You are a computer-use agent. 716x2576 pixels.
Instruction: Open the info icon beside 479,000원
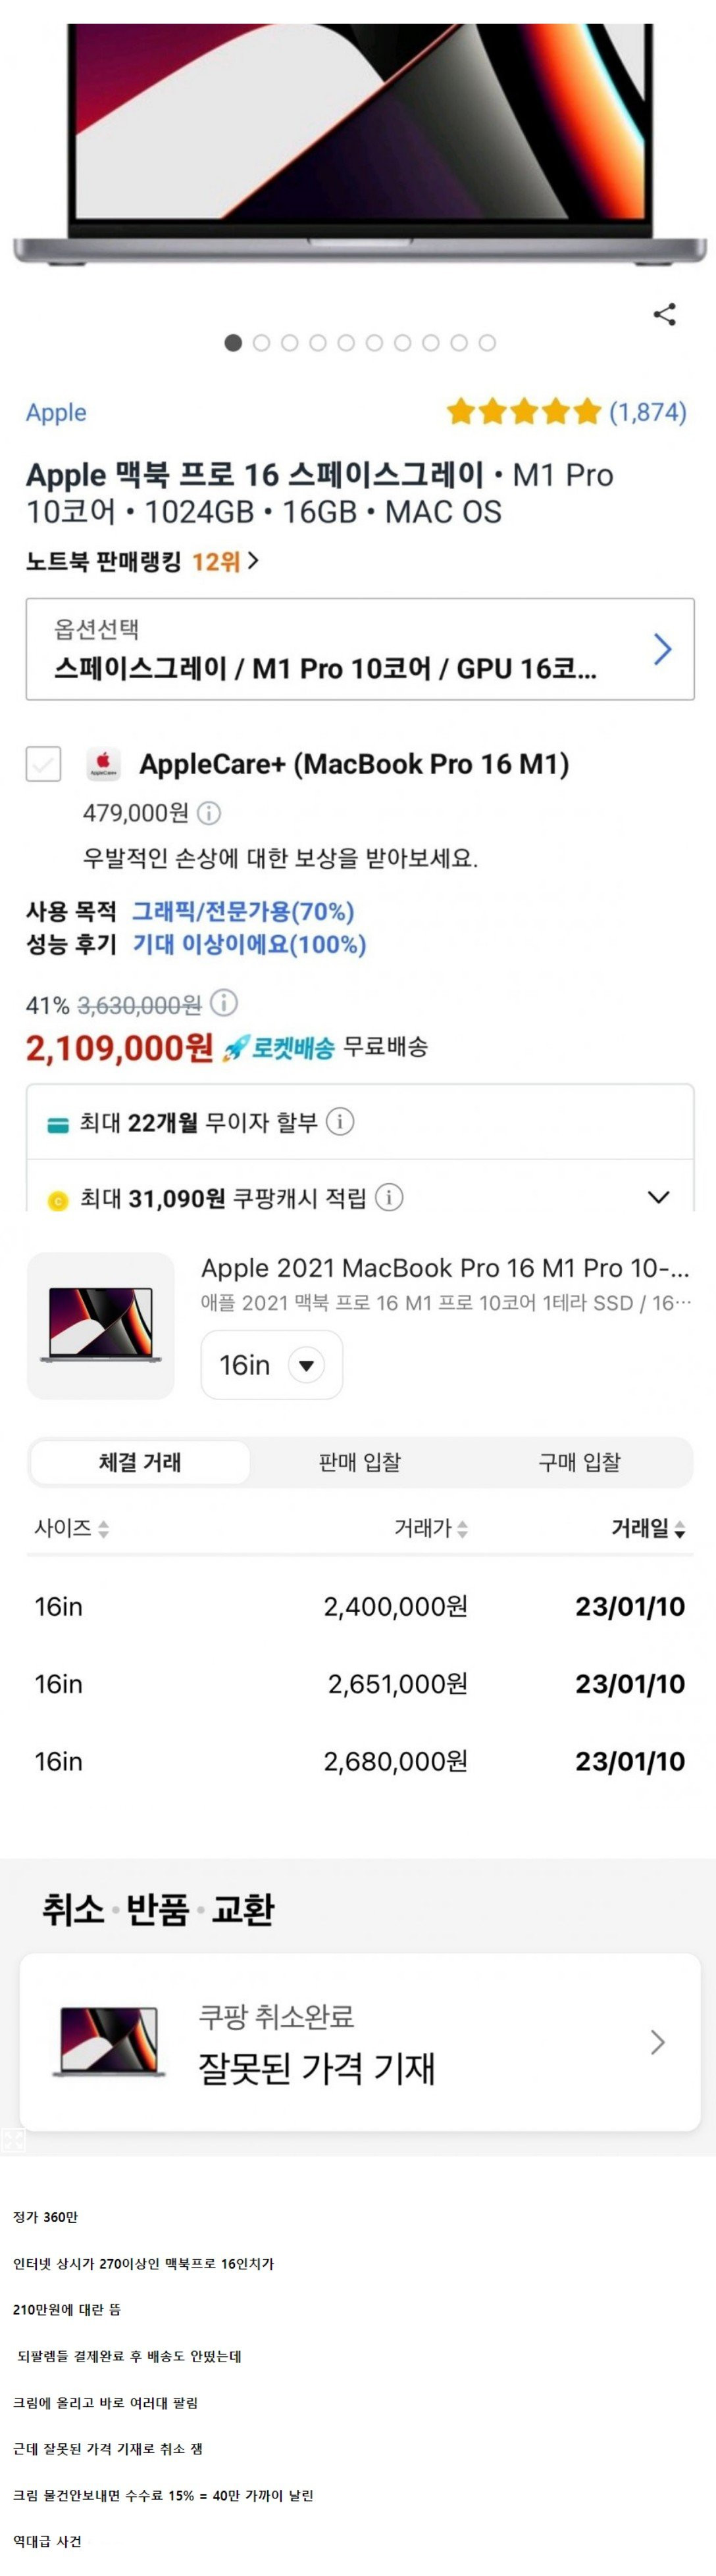(208, 811)
